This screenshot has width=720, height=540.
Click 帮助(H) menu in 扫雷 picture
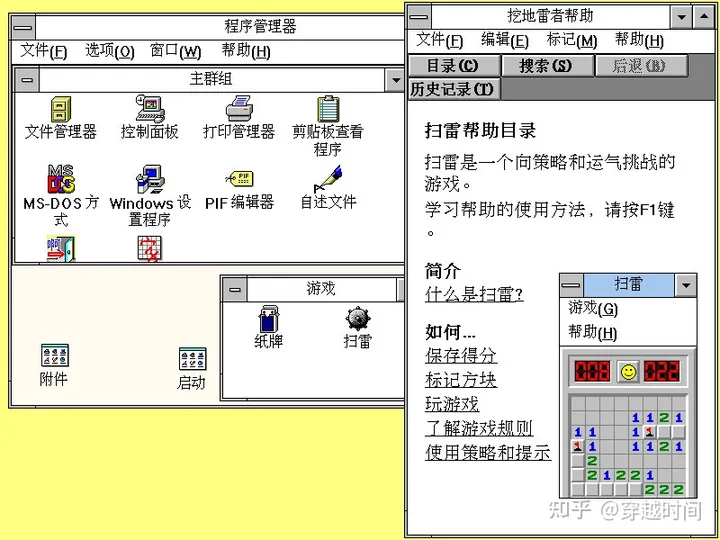click(x=593, y=332)
